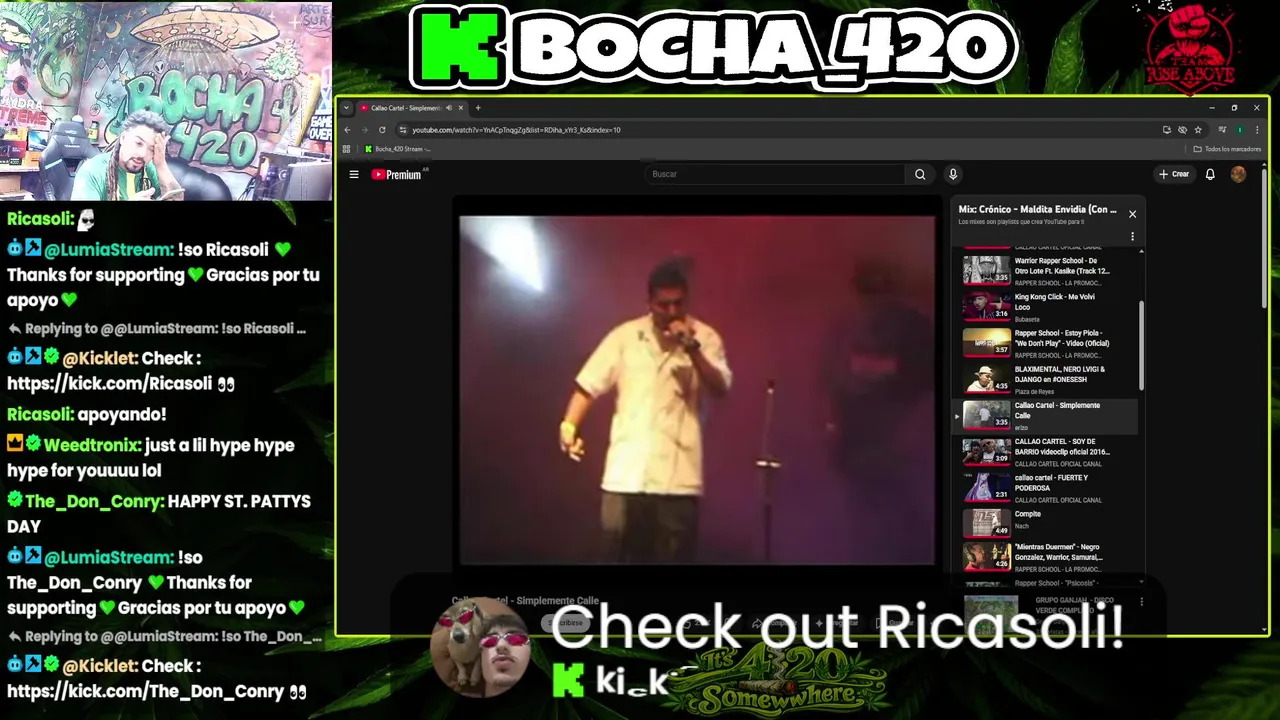Open a new browser tab with plus
This screenshot has width=1280, height=720.
coord(478,108)
